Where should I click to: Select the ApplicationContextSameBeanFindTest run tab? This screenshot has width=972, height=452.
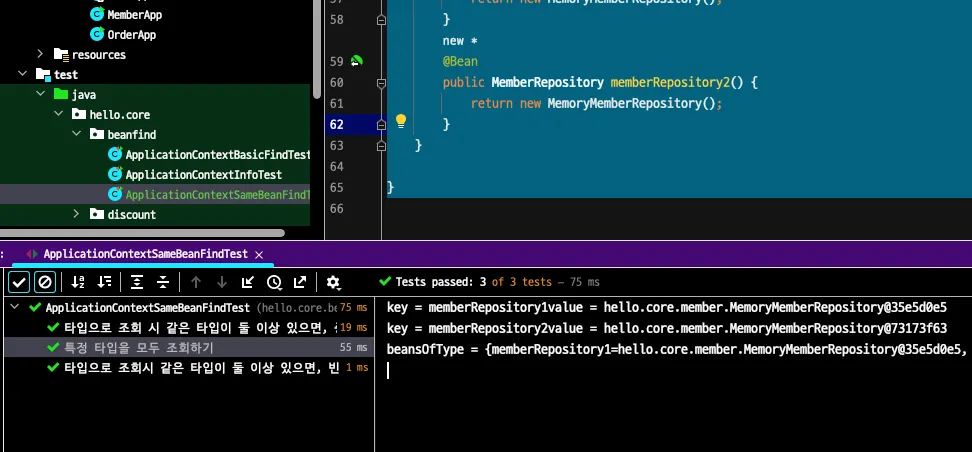click(x=145, y=254)
